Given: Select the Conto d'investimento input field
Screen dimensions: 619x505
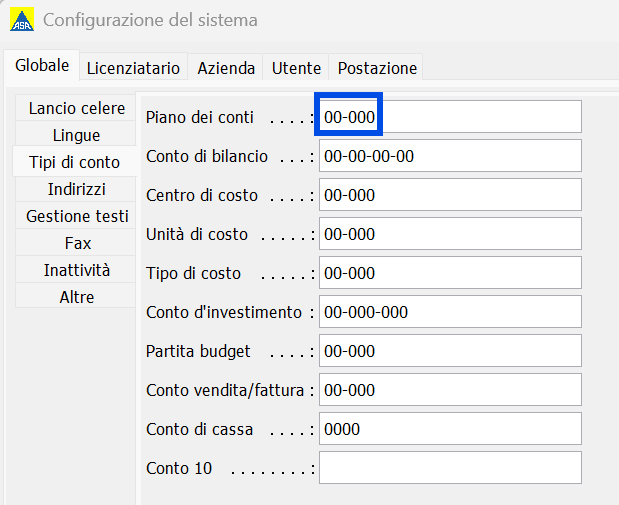Looking at the screenshot, I should click(x=450, y=312).
